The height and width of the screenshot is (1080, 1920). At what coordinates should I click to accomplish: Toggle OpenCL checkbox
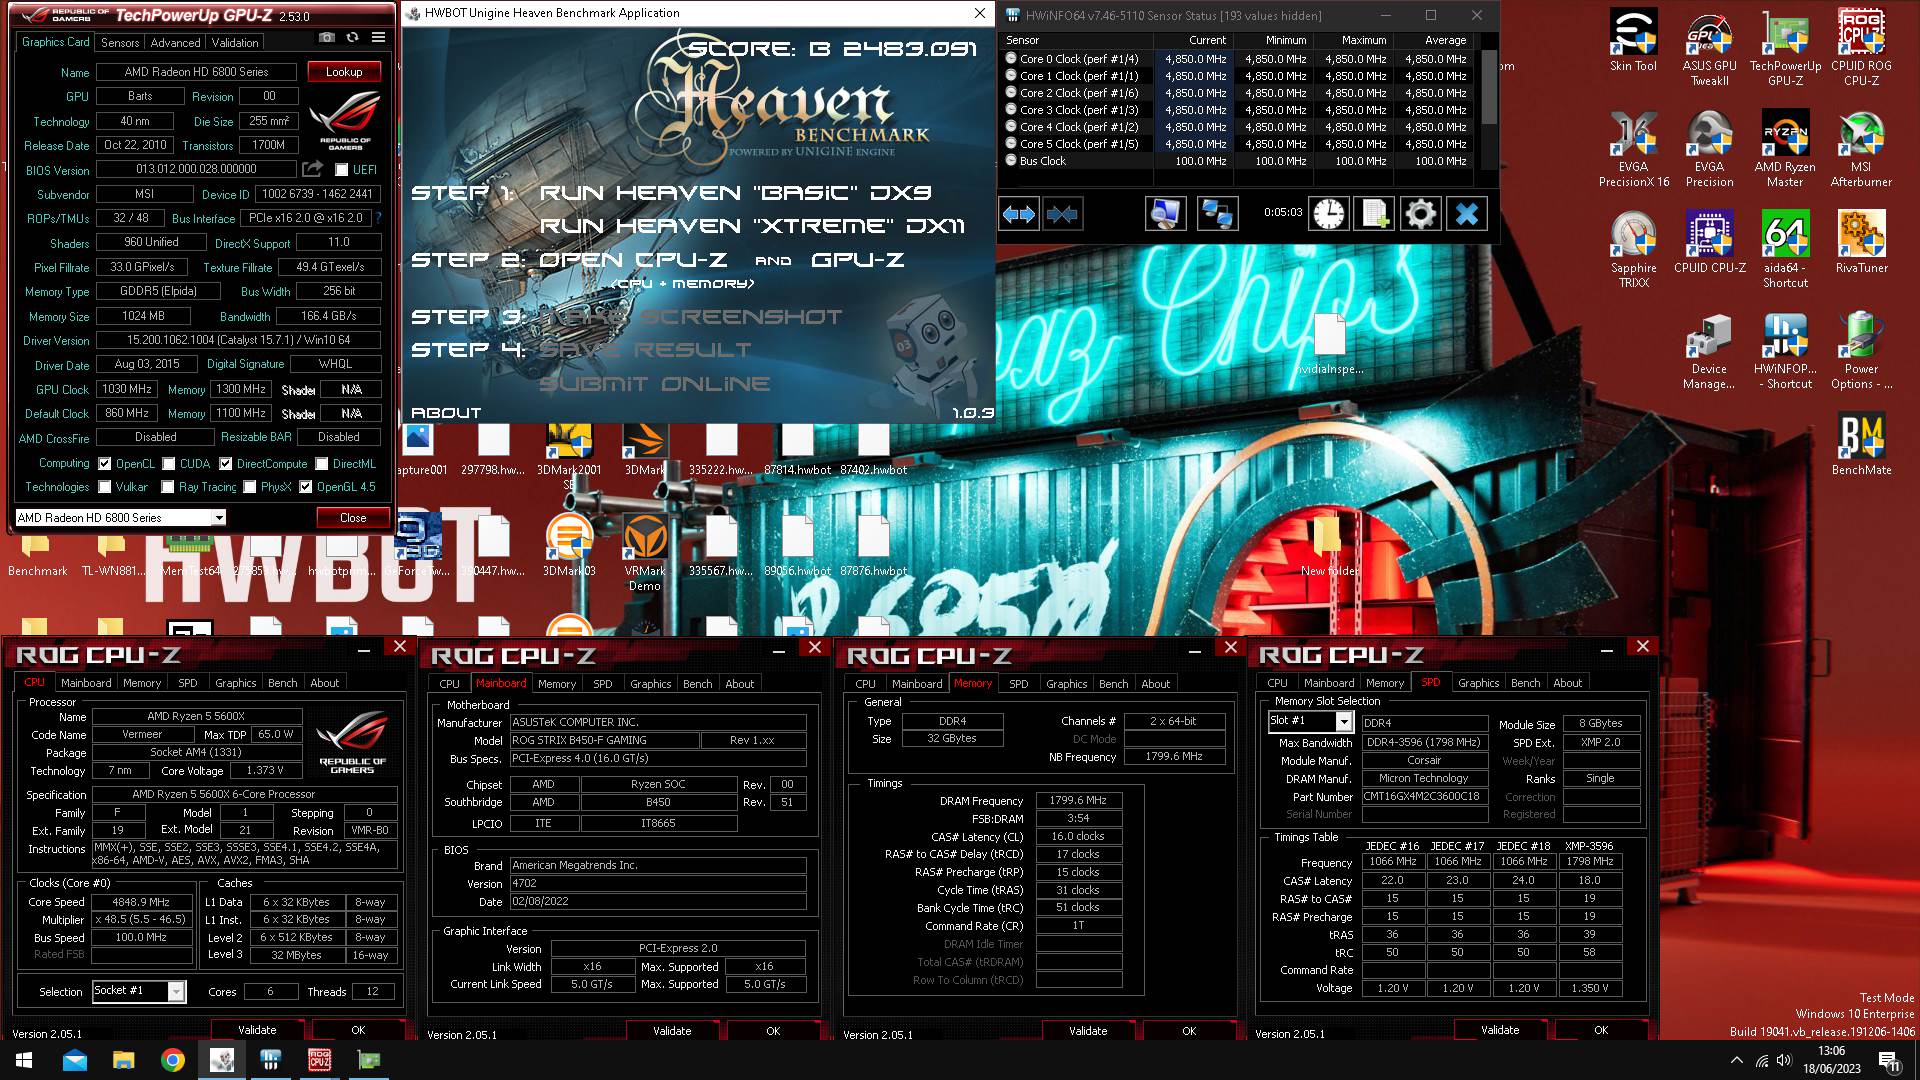(x=104, y=464)
